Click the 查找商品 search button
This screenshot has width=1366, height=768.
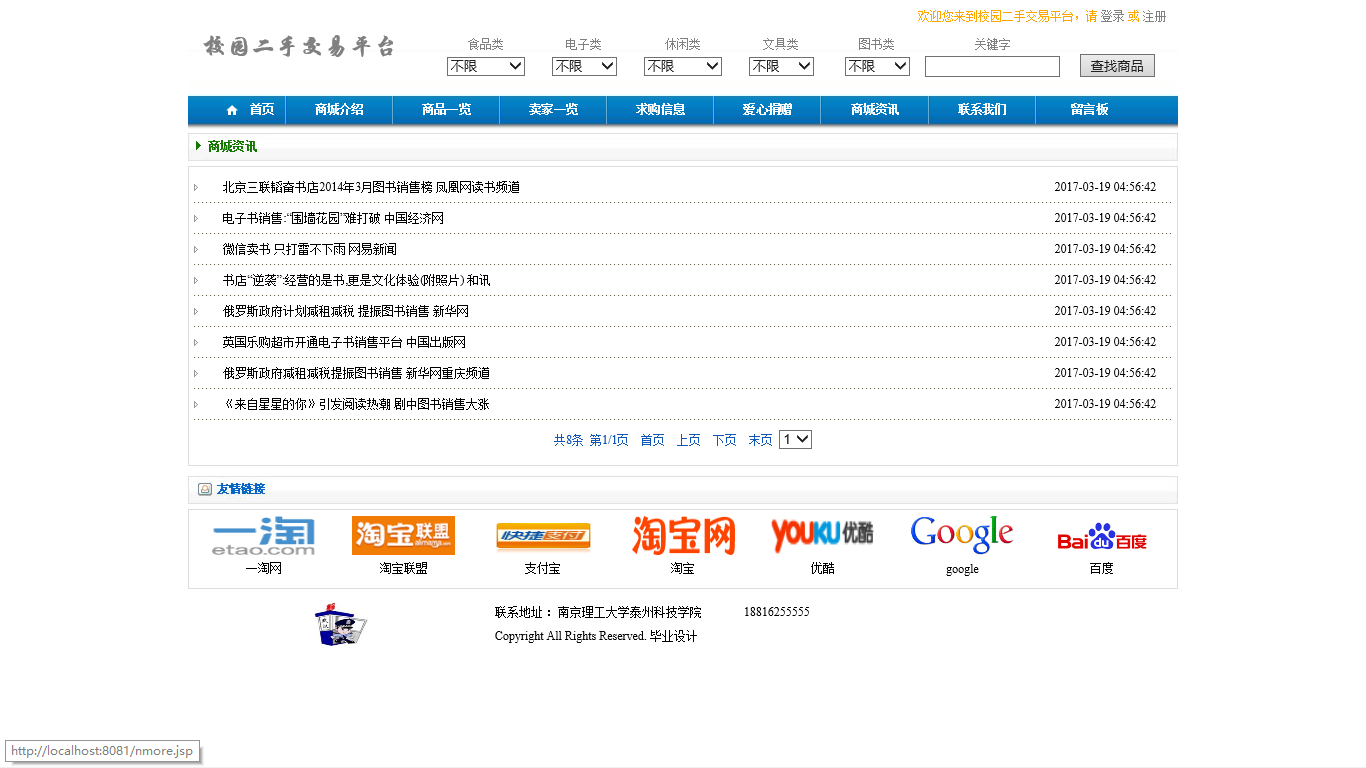(x=1117, y=66)
